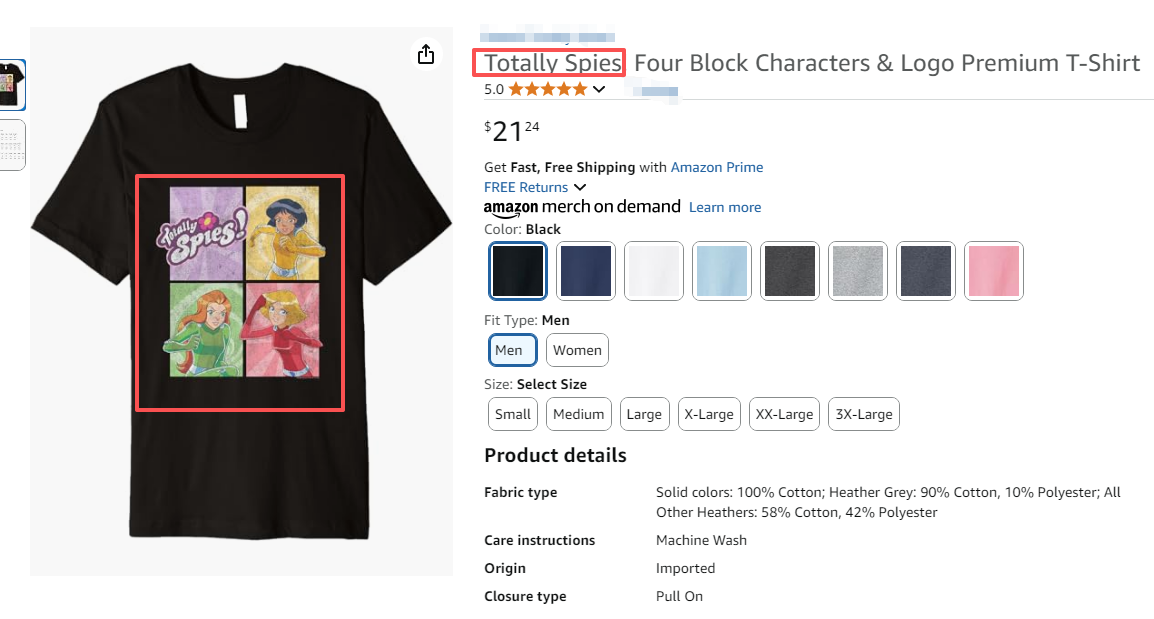Pick the Medium size option

tap(579, 414)
